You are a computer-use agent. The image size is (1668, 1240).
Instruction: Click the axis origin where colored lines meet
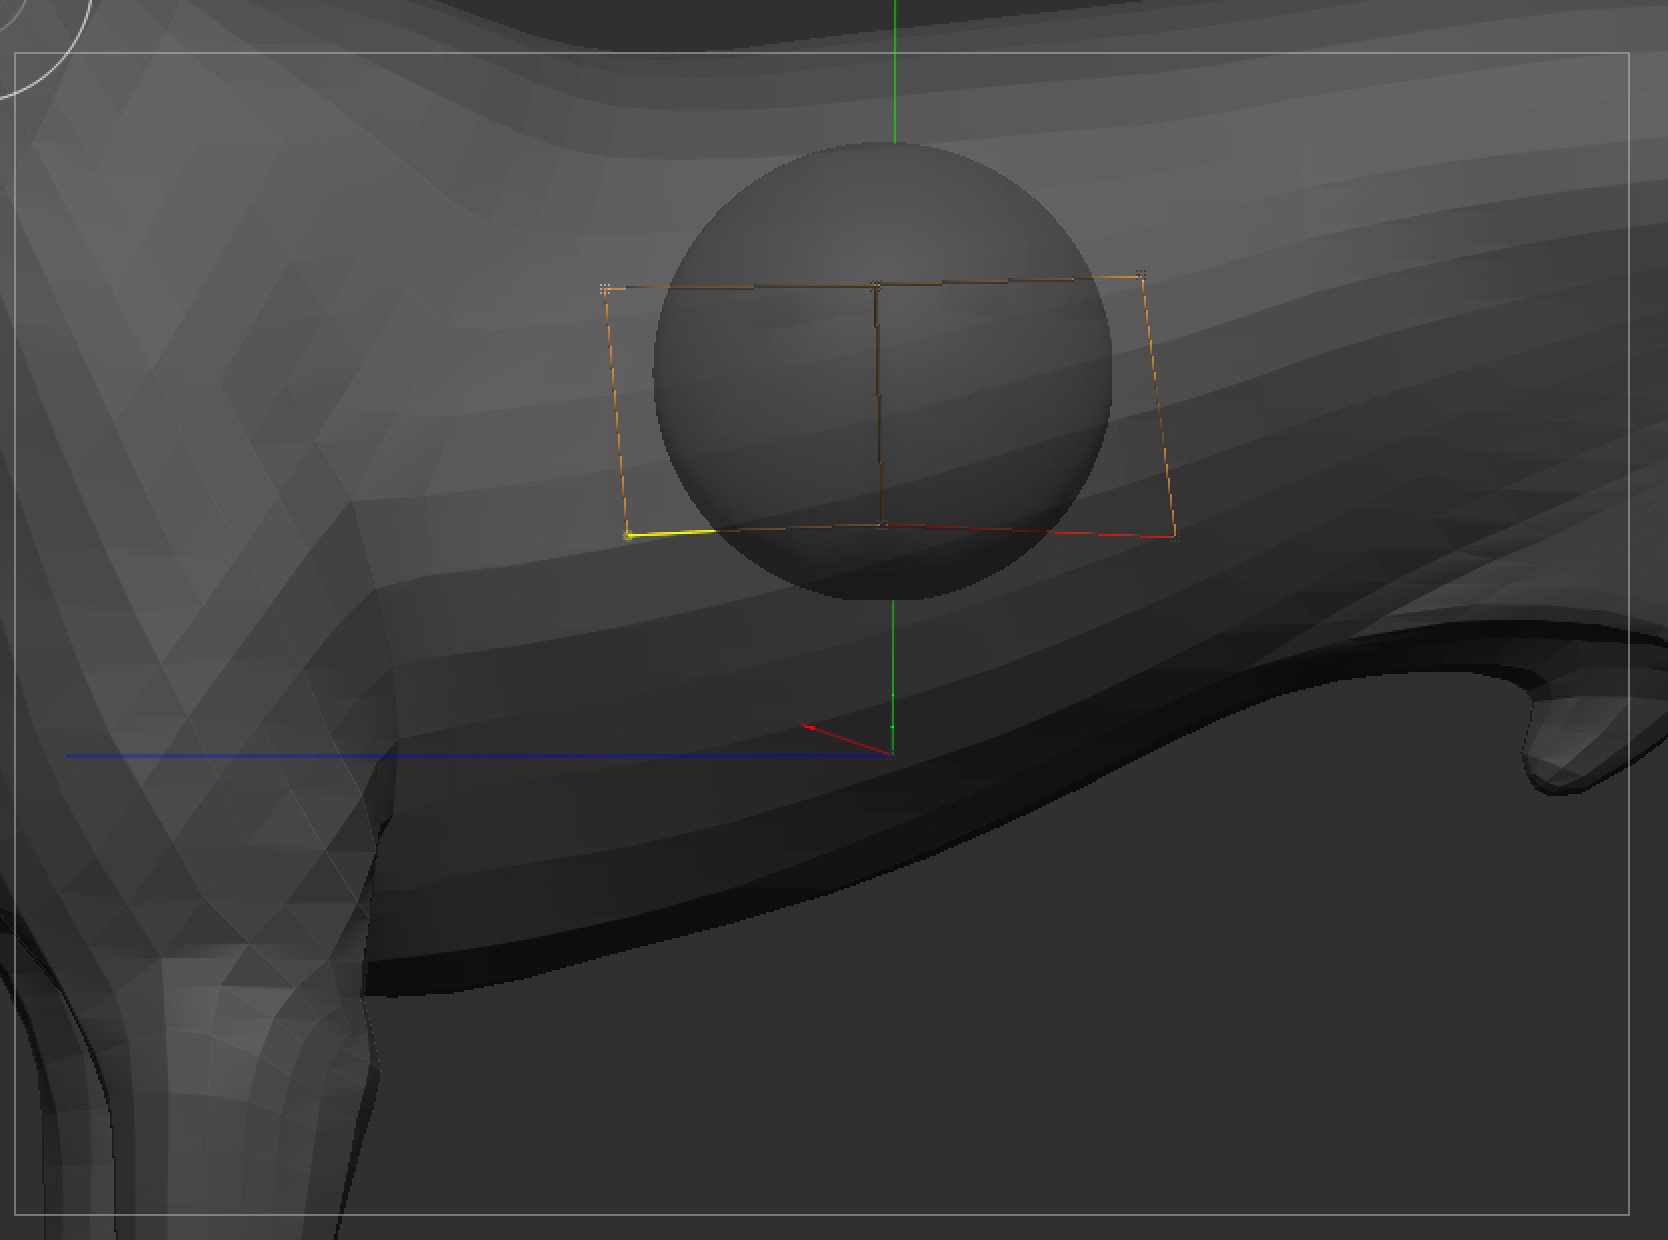[x=891, y=754]
